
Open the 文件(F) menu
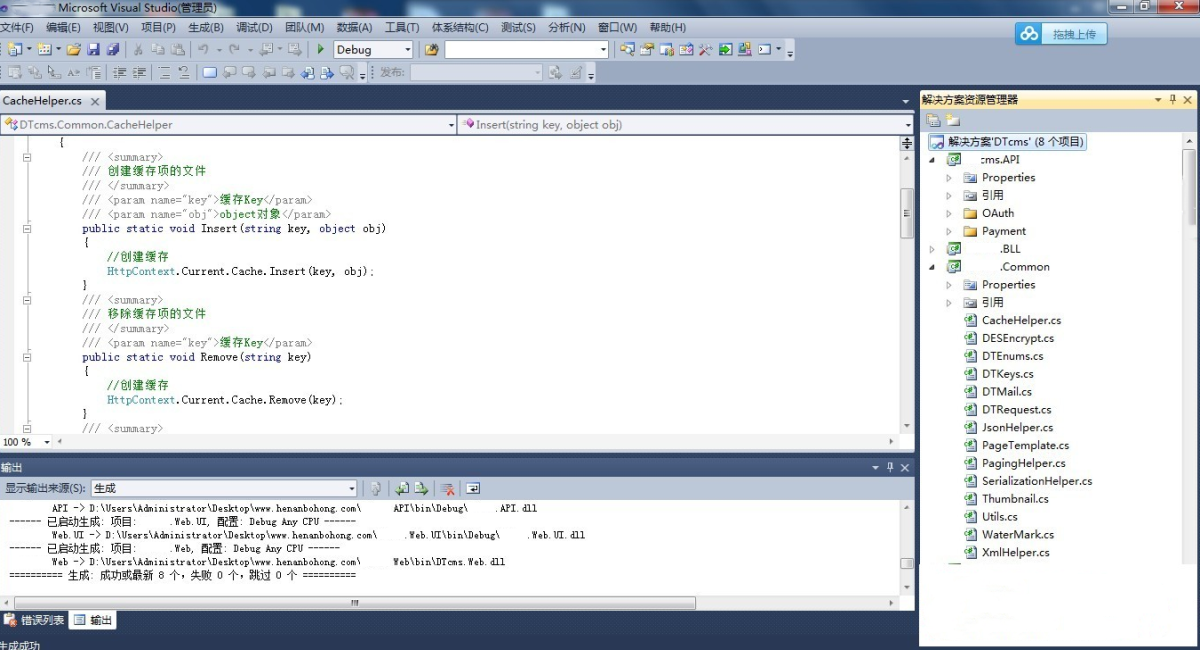pyautogui.click(x=16, y=27)
